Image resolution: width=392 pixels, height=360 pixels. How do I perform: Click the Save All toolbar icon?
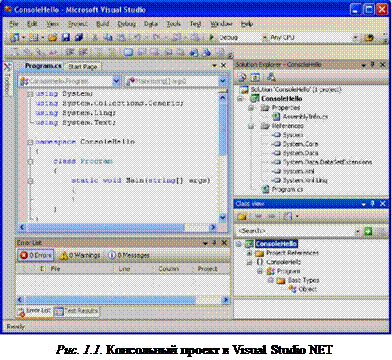[79, 37]
